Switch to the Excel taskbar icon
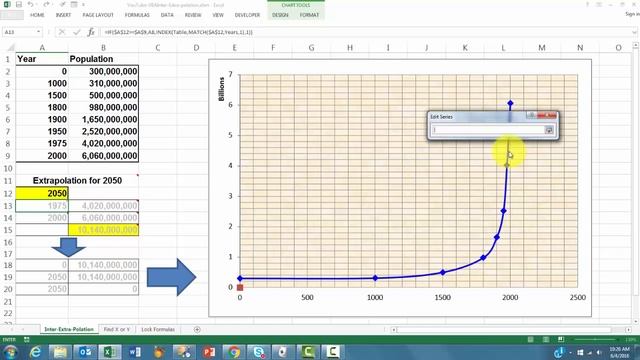 (x=109, y=351)
